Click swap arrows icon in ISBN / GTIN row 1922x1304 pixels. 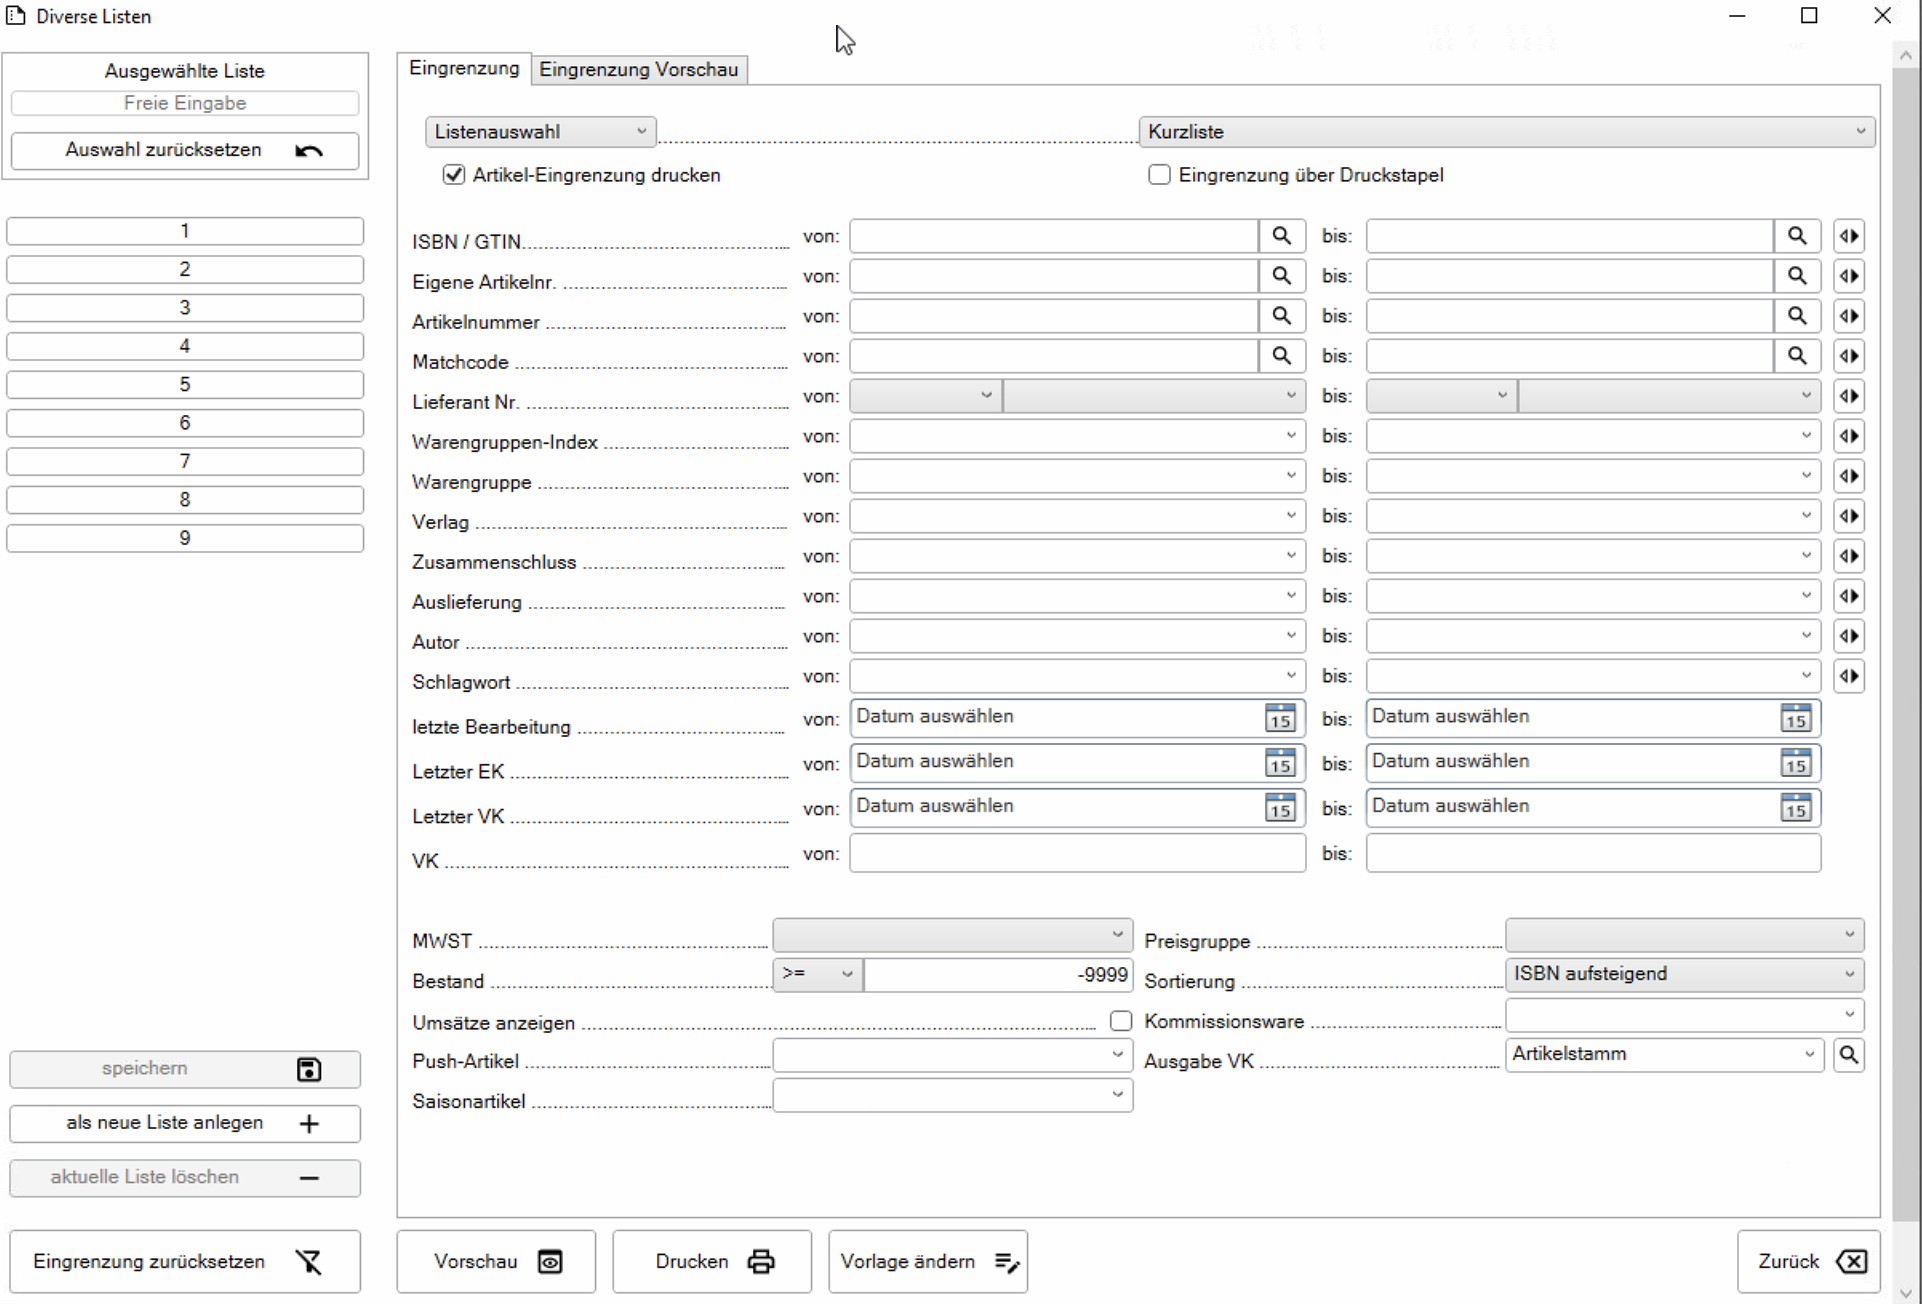(x=1849, y=236)
